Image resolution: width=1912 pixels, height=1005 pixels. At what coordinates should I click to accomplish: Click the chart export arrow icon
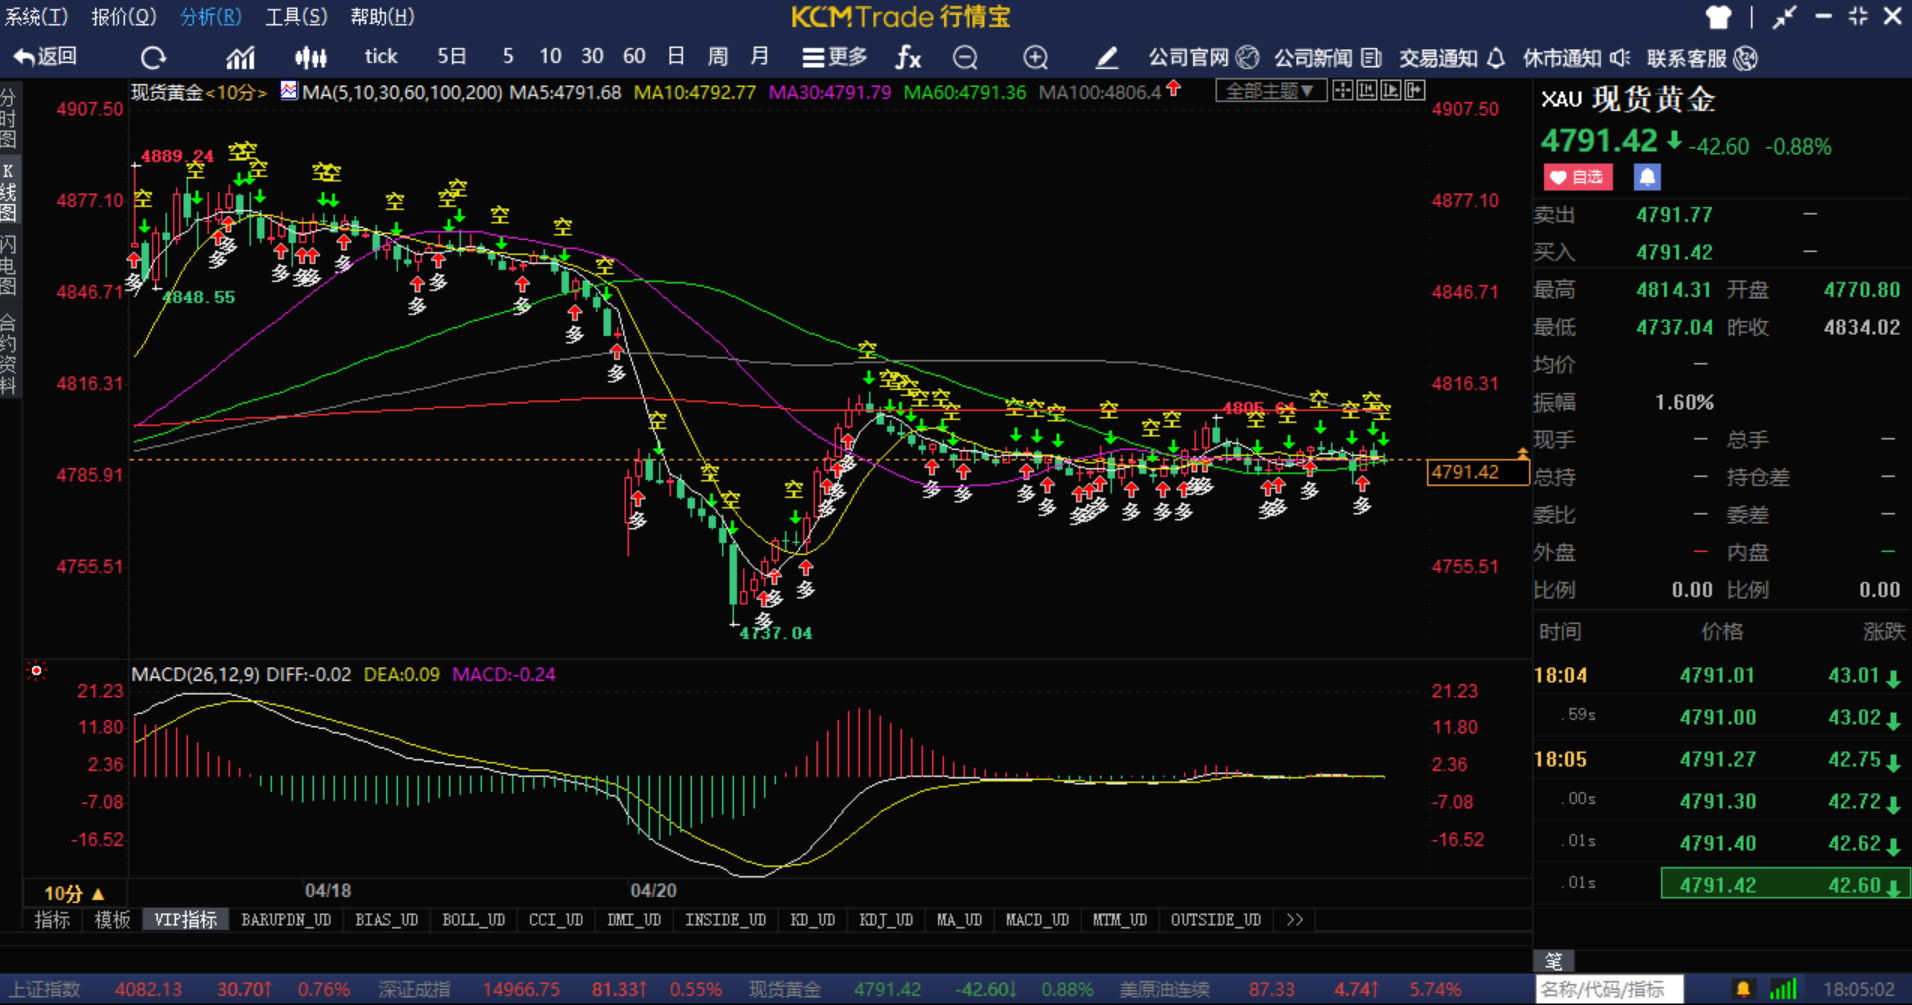pyautogui.click(x=1414, y=91)
